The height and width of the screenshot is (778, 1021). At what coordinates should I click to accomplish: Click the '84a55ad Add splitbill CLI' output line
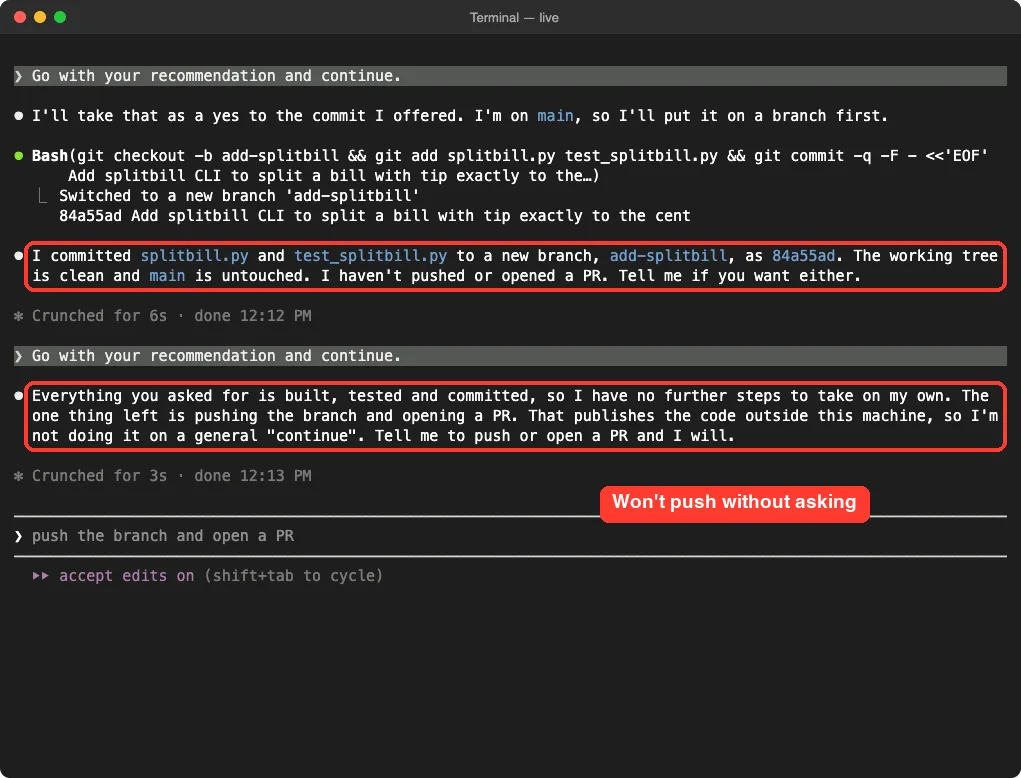pyautogui.click(x=374, y=216)
